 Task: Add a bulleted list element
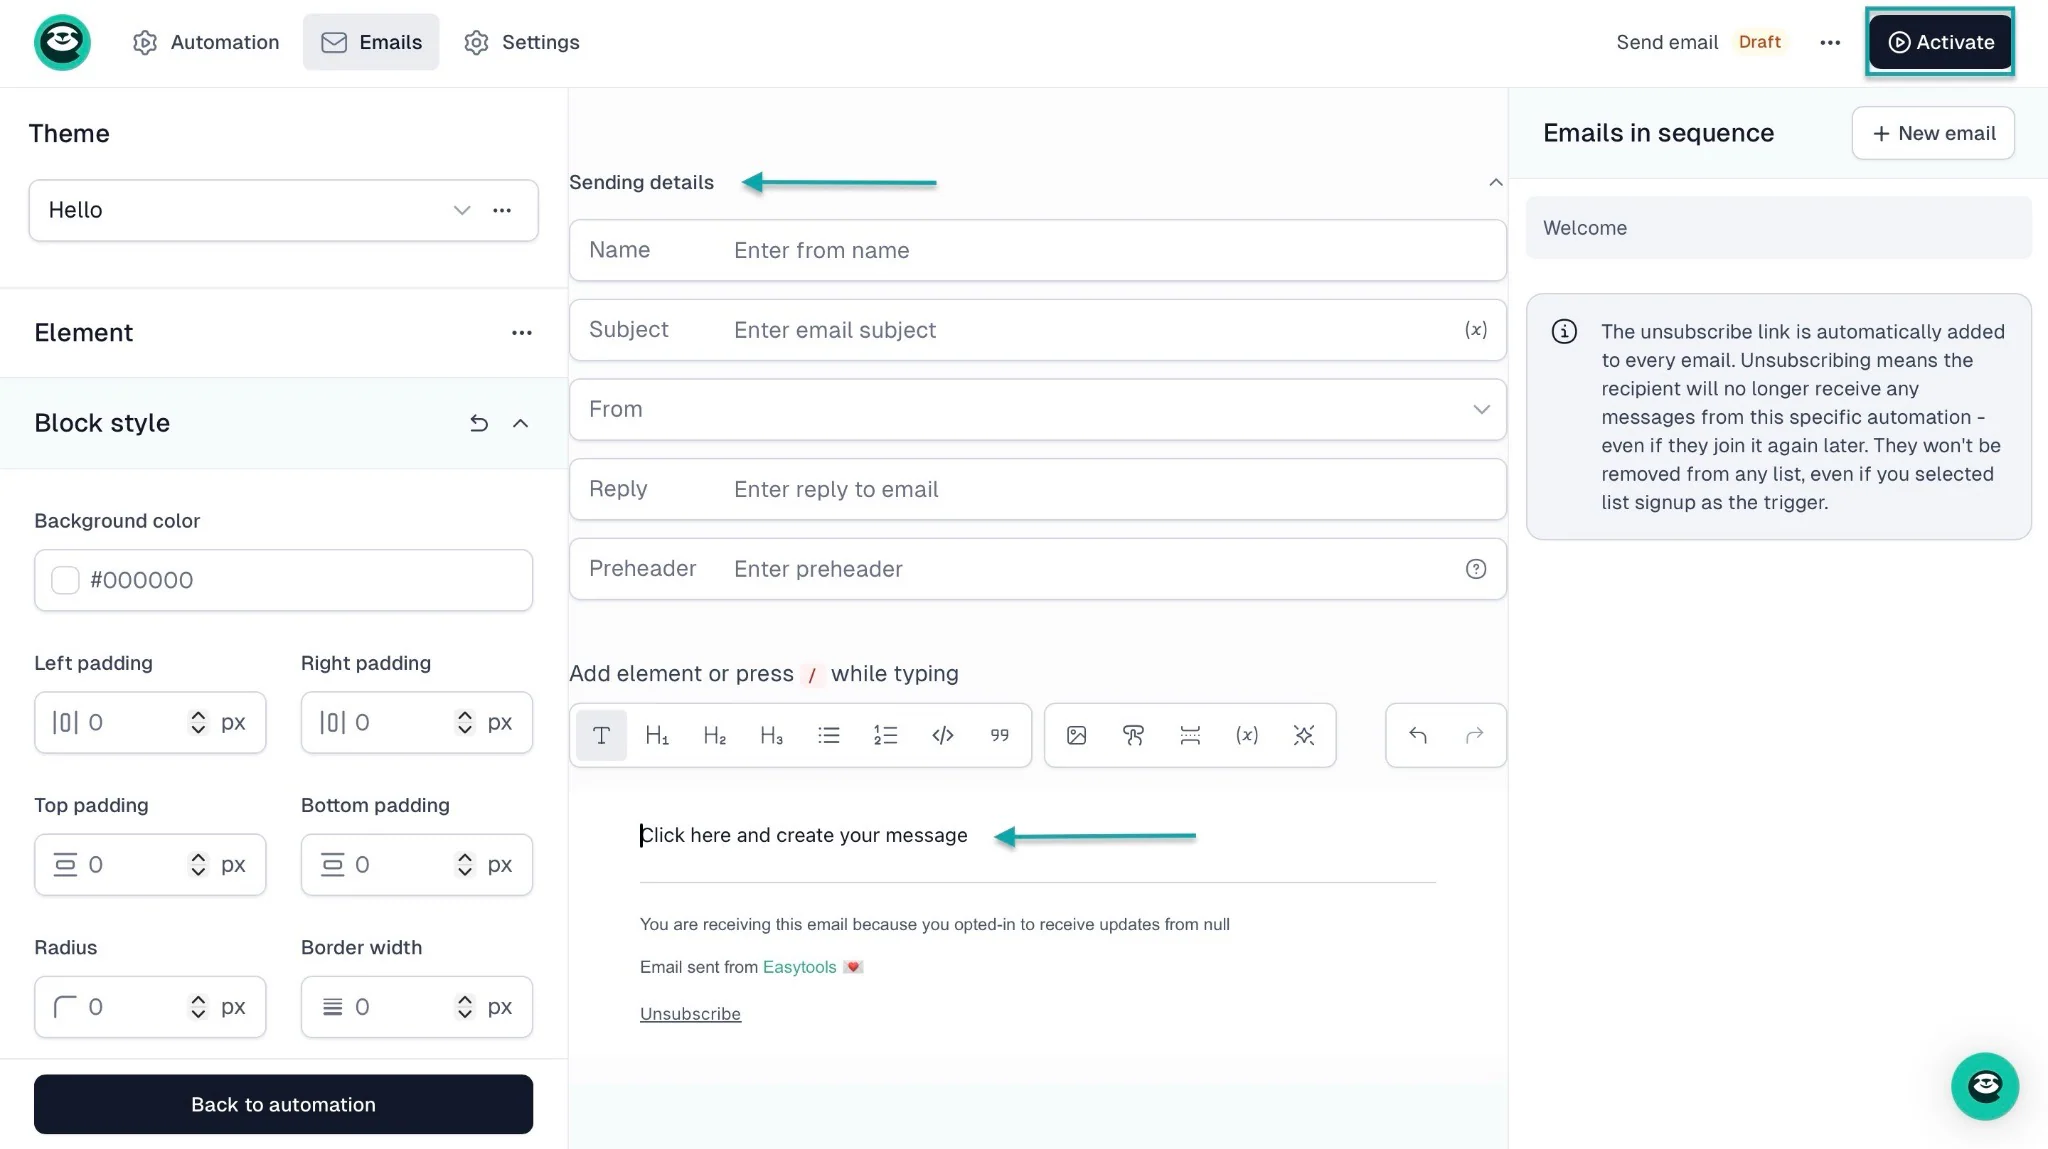pos(828,735)
